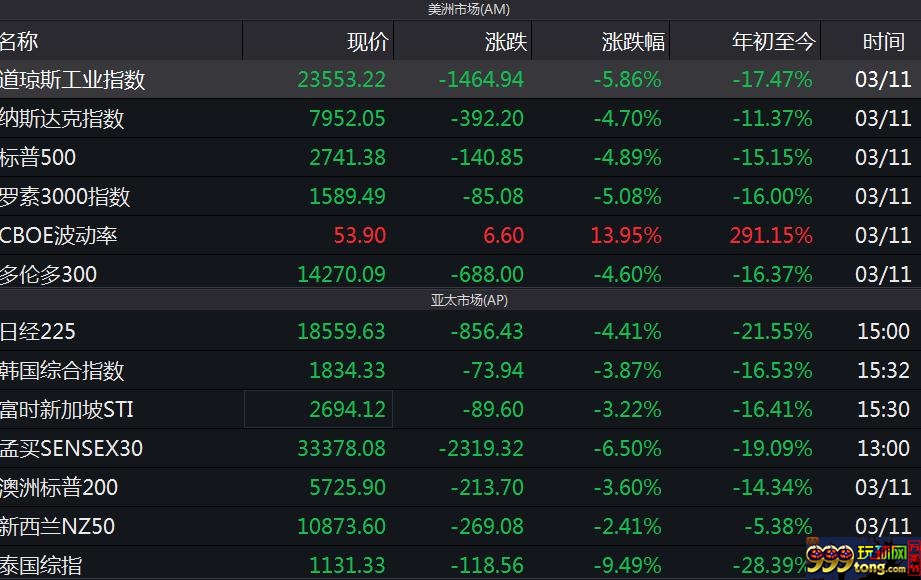
Task: Click the Nikkei 225 price 18559.63
Action: [341, 331]
